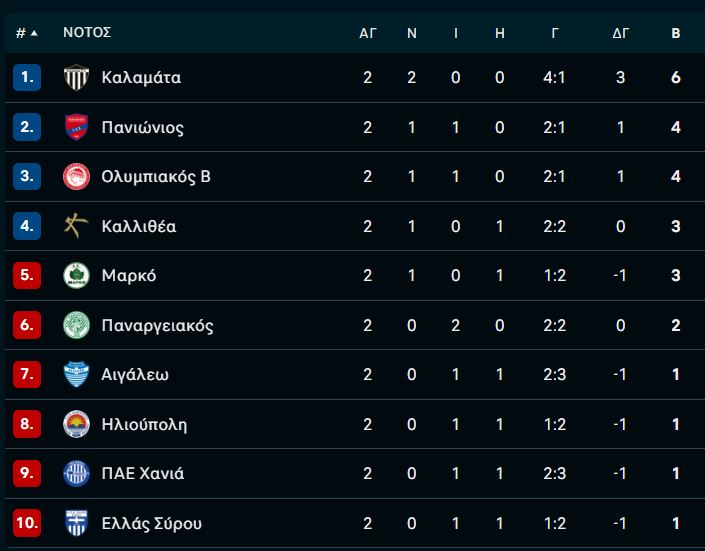
Task: Sort by the ΑΓ matches played header
Action: coord(367,33)
